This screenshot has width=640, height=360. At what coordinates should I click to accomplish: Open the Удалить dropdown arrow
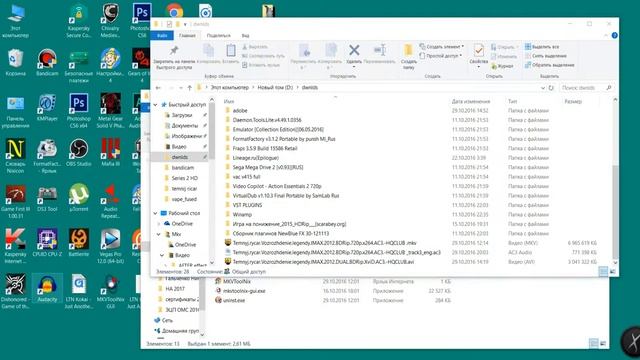pyautogui.click(x=354, y=67)
